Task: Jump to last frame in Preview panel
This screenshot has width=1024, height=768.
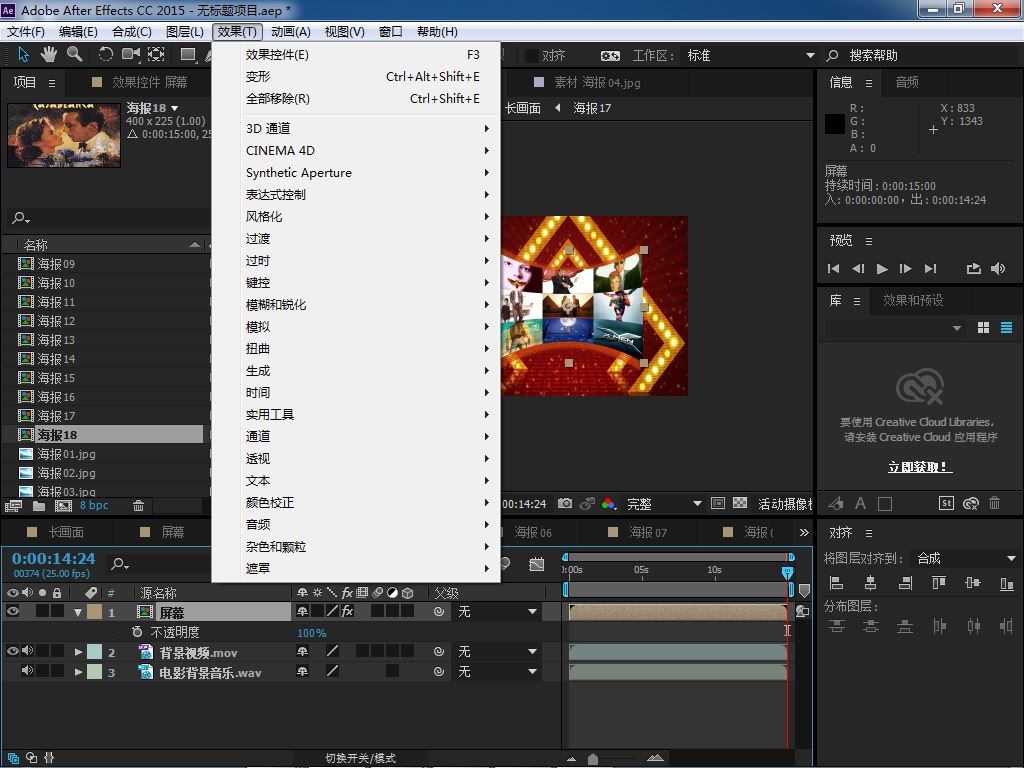Action: pyautogui.click(x=931, y=268)
